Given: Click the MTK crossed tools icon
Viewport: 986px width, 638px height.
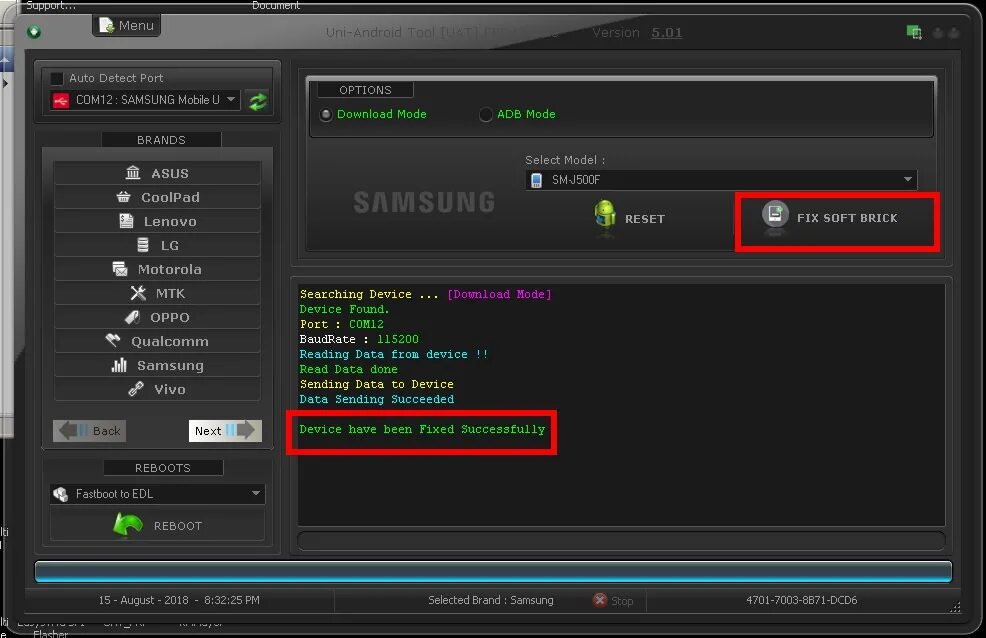Looking at the screenshot, I should (x=138, y=293).
